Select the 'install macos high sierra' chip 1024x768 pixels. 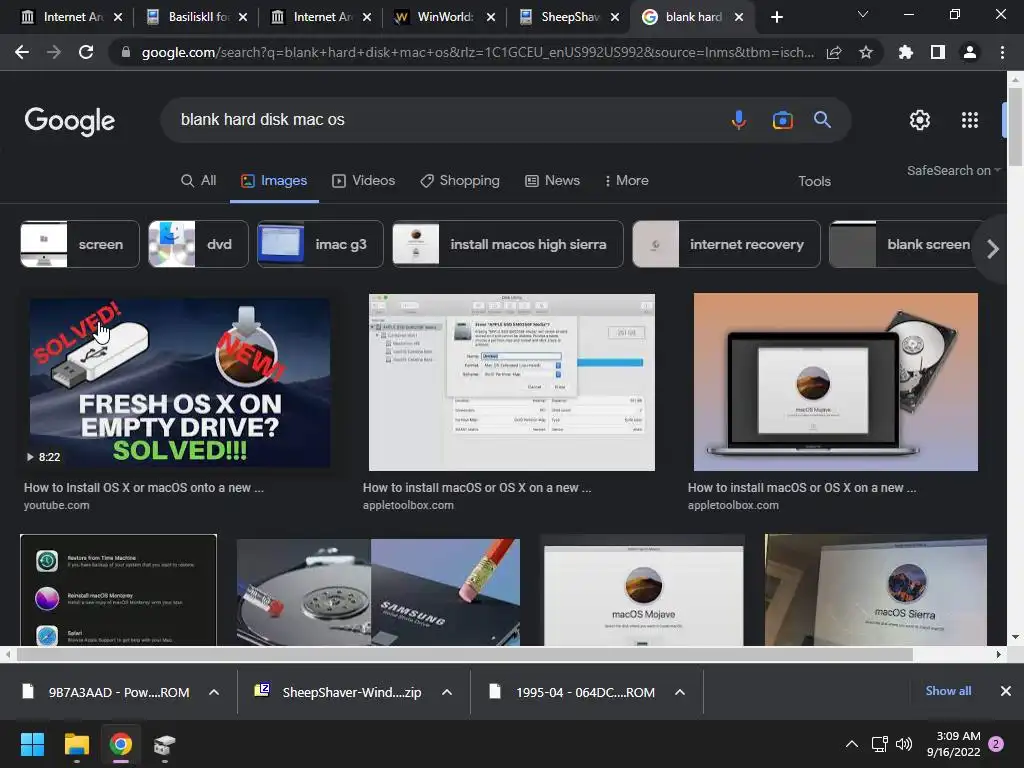(507, 244)
